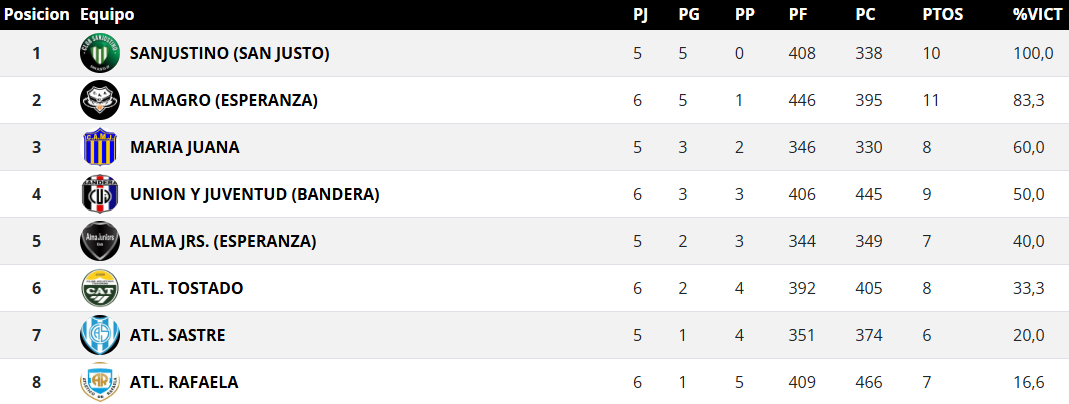Viewport: 1069px width, 404px height.
Task: Click Sanjustino's 100,0 win percentage cell
Action: click(1033, 53)
